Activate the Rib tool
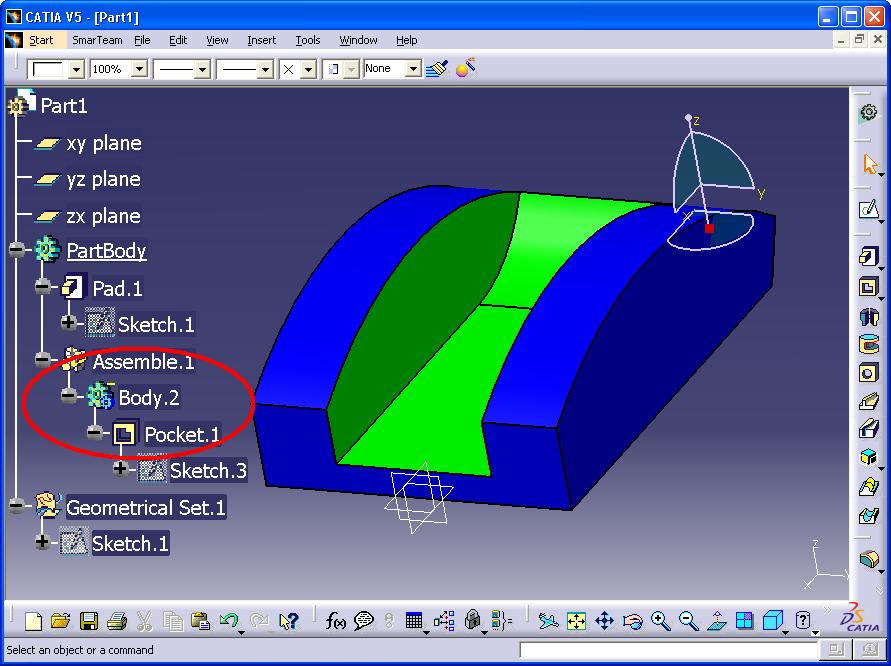The image size is (891, 666). tap(868, 402)
